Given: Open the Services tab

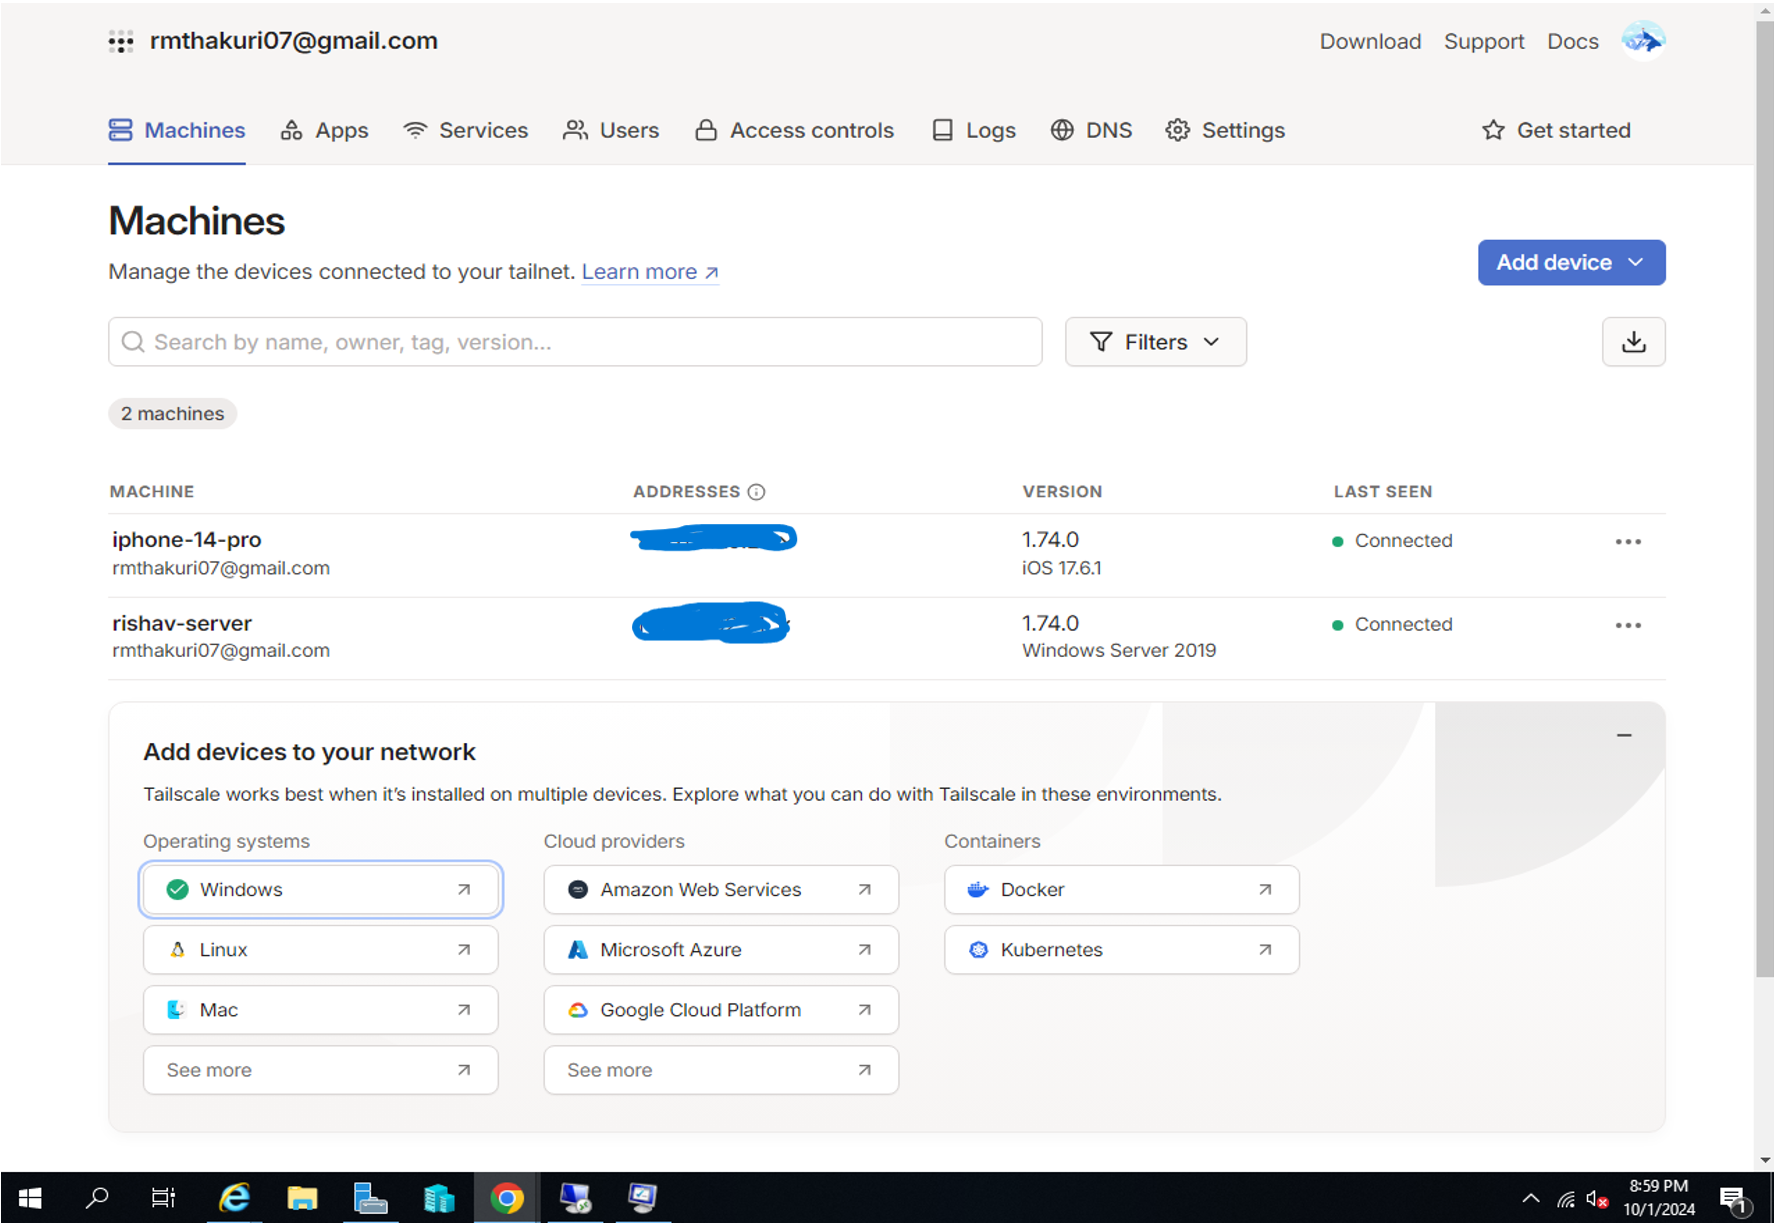Looking at the screenshot, I should point(465,130).
